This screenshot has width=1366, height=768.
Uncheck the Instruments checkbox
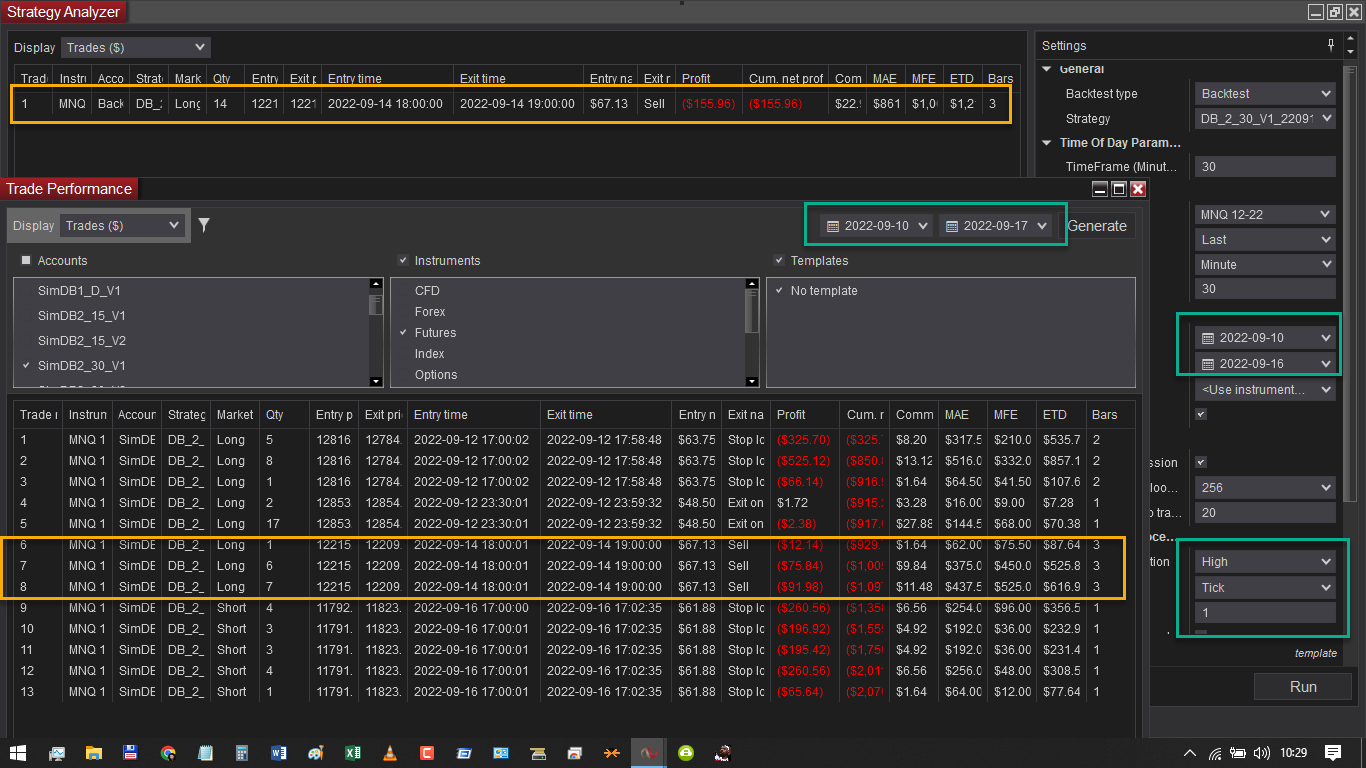pos(403,260)
